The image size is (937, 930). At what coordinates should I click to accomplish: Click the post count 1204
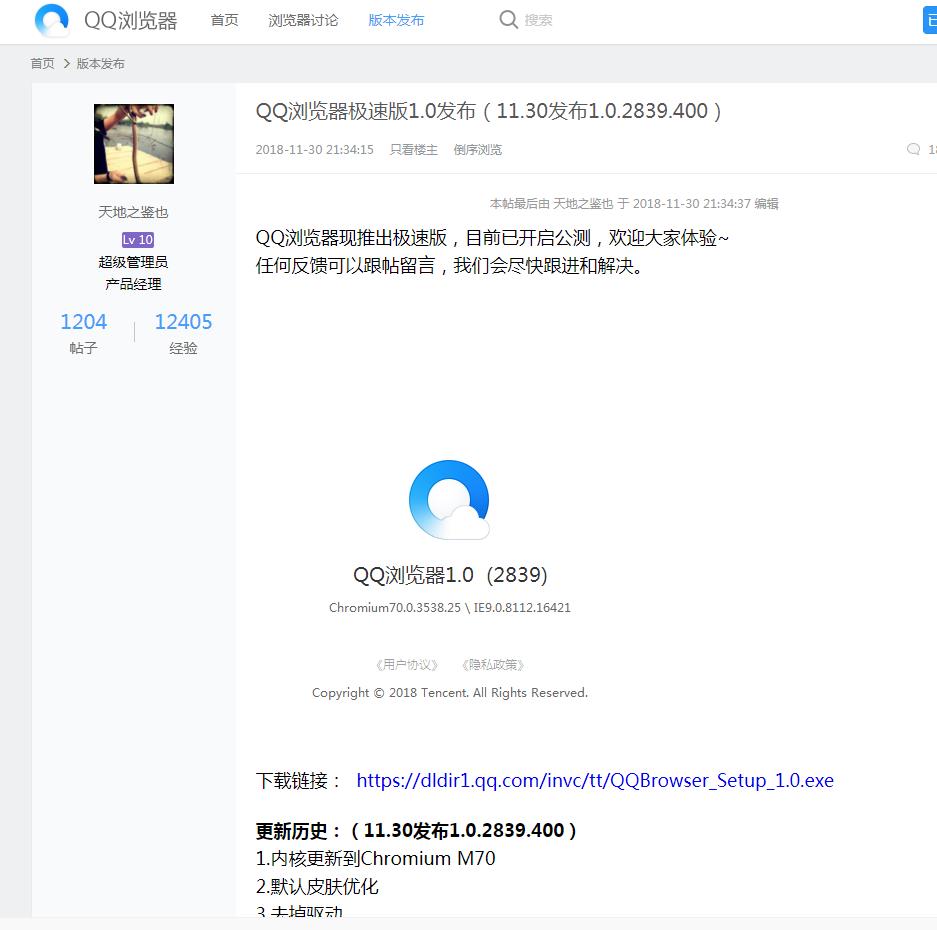84,322
